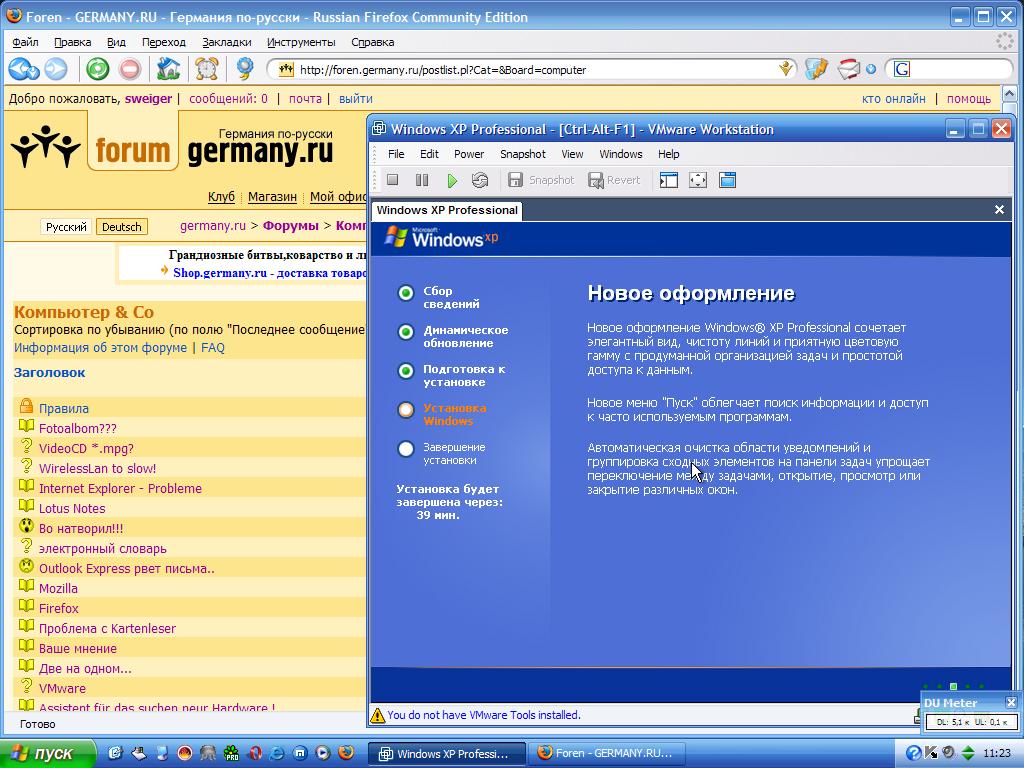Click the кто онлайн link

click(893, 99)
